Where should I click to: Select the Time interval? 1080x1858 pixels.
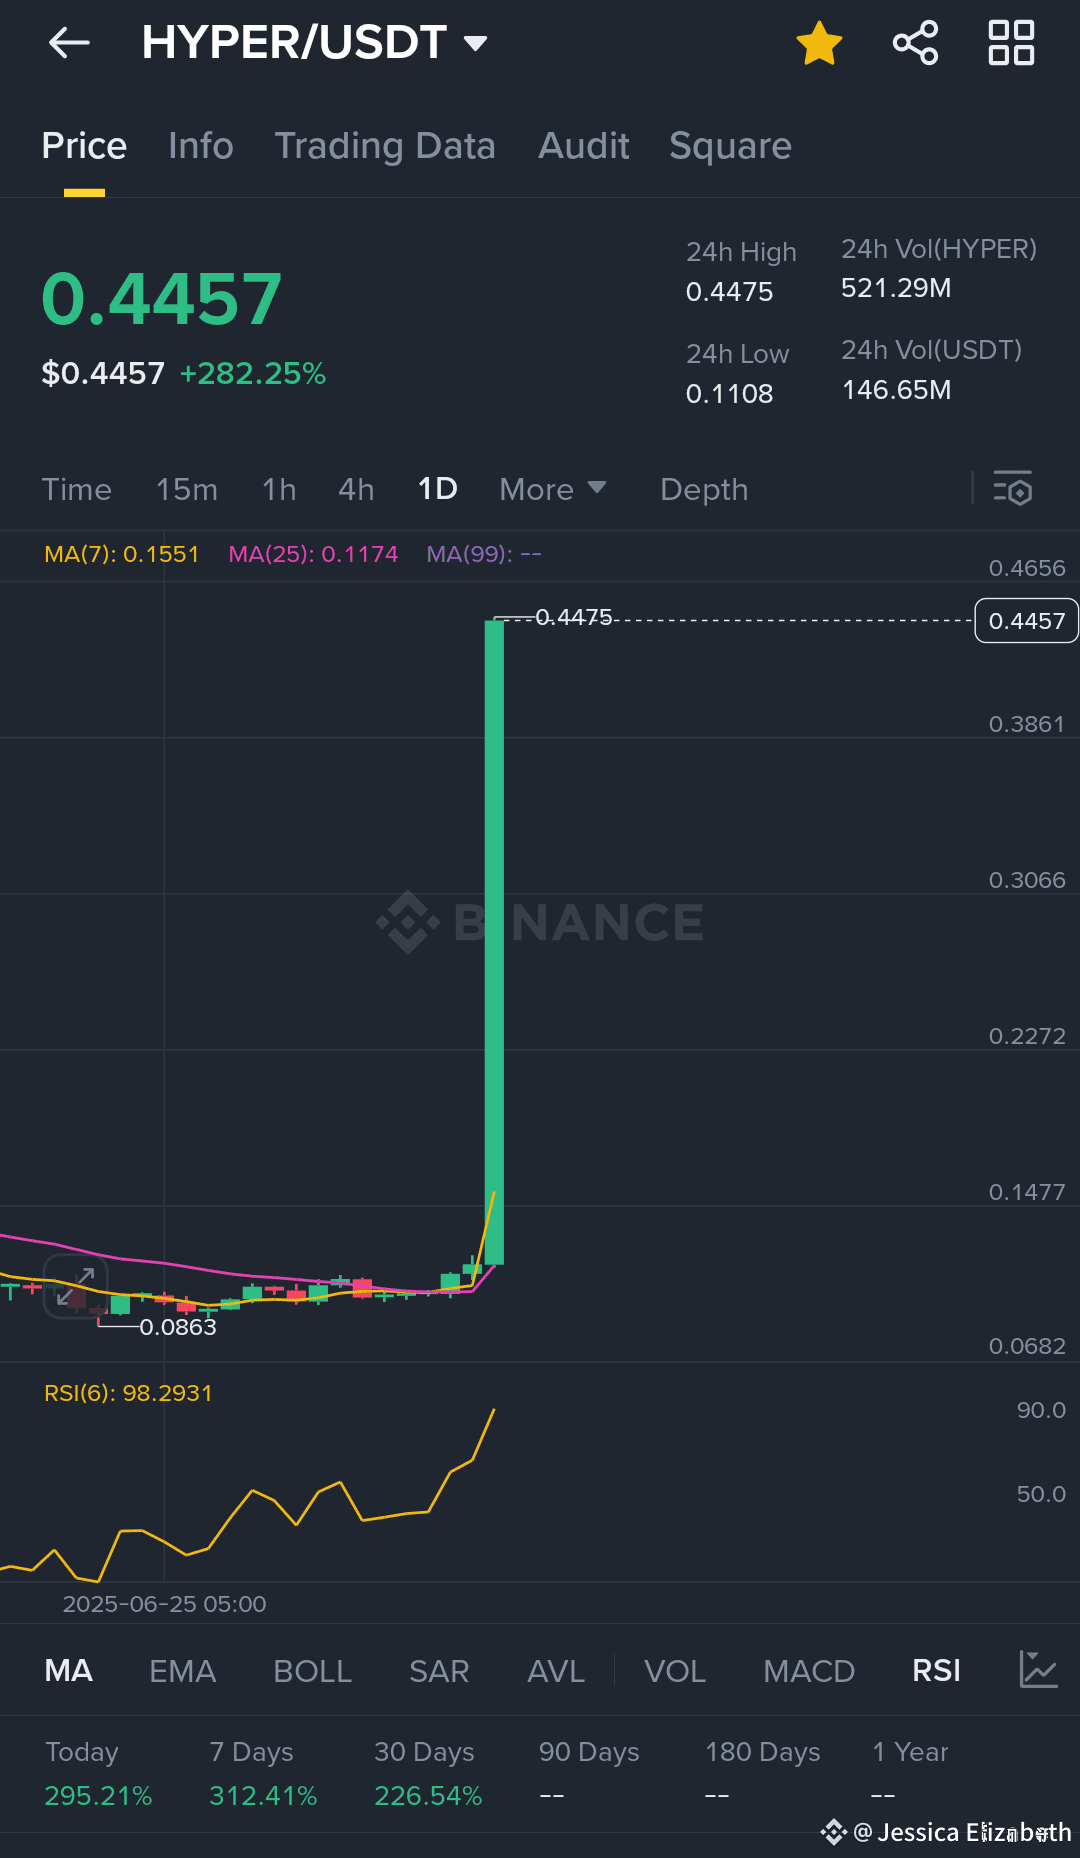(77, 489)
